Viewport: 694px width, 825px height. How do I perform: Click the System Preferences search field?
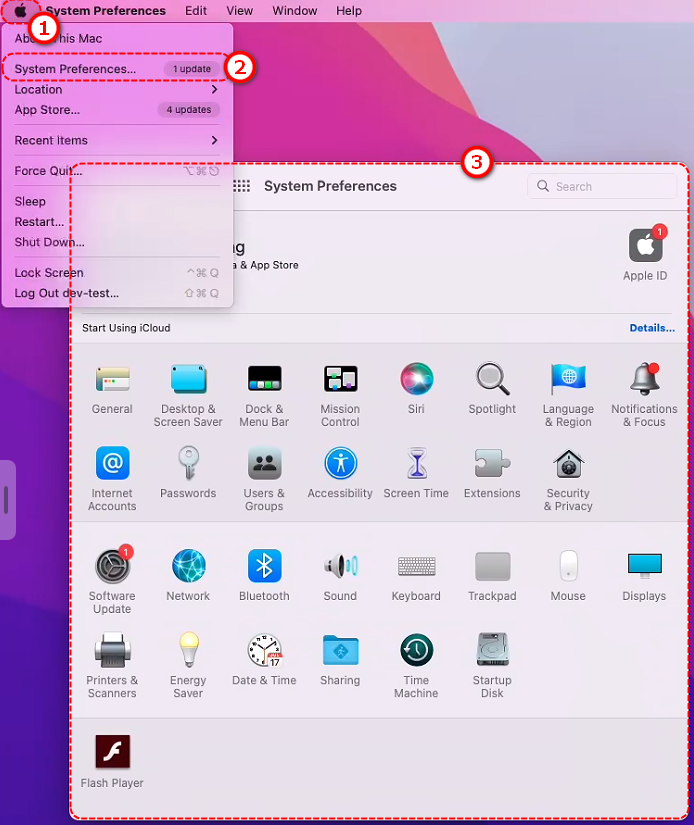pyautogui.click(x=602, y=186)
